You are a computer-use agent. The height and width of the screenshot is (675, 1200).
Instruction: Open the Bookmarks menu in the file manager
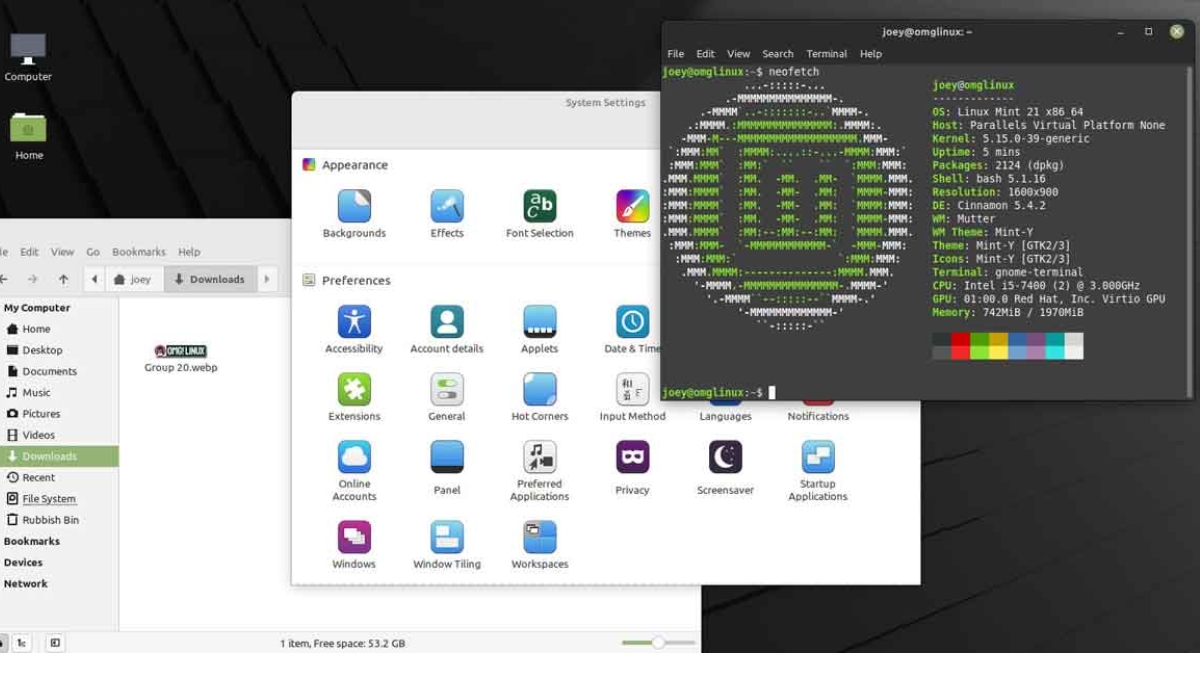pos(138,252)
